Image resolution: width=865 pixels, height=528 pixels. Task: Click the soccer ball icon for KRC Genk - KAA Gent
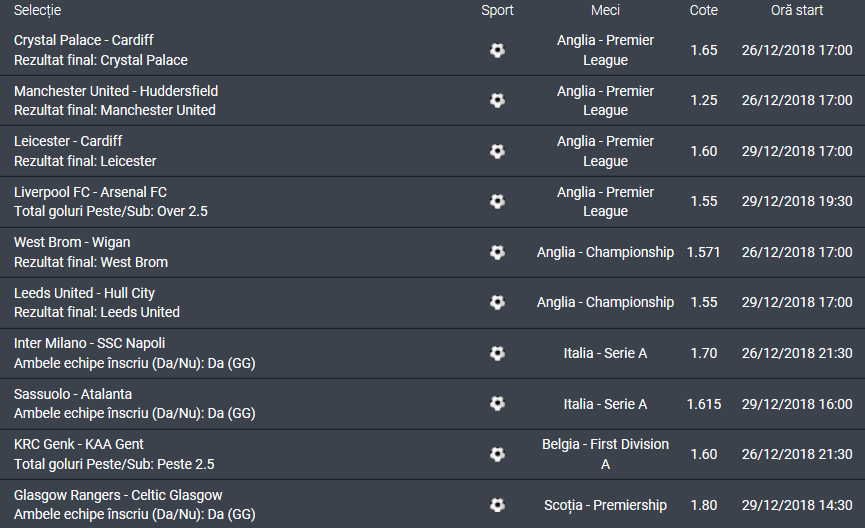click(497, 454)
